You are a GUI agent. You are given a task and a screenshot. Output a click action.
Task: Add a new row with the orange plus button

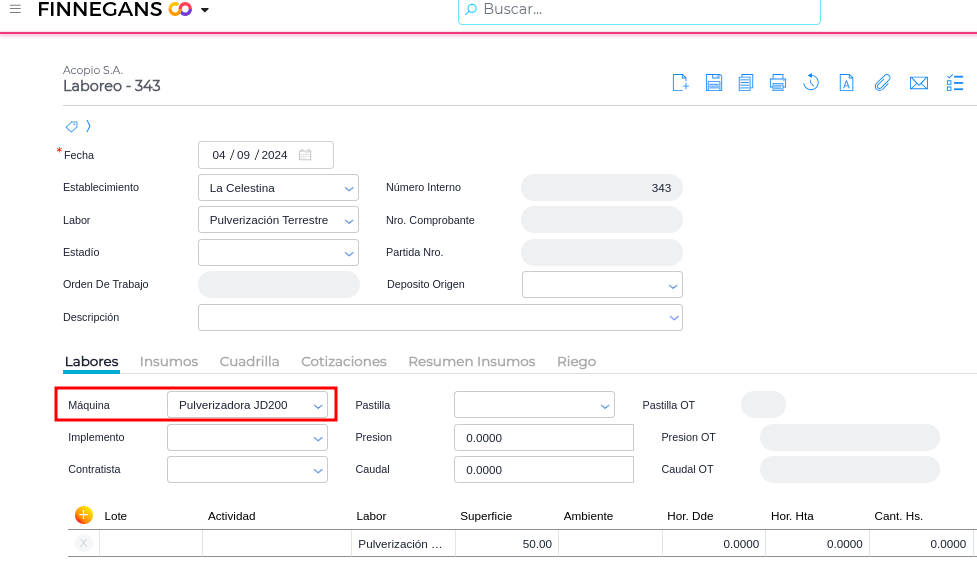84,515
